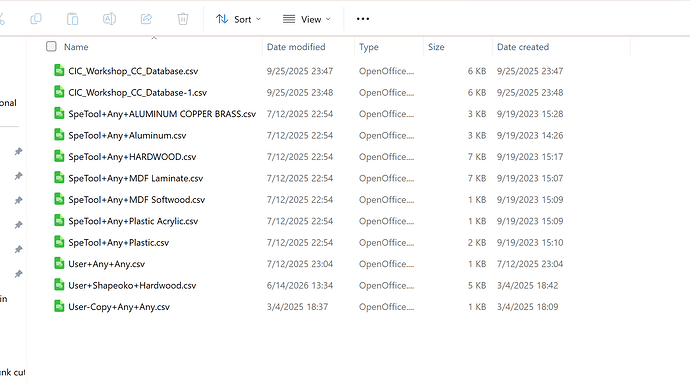Image resolution: width=690 pixels, height=385 pixels.
Task: Open the Sort dropdown menu
Action: tap(239, 19)
